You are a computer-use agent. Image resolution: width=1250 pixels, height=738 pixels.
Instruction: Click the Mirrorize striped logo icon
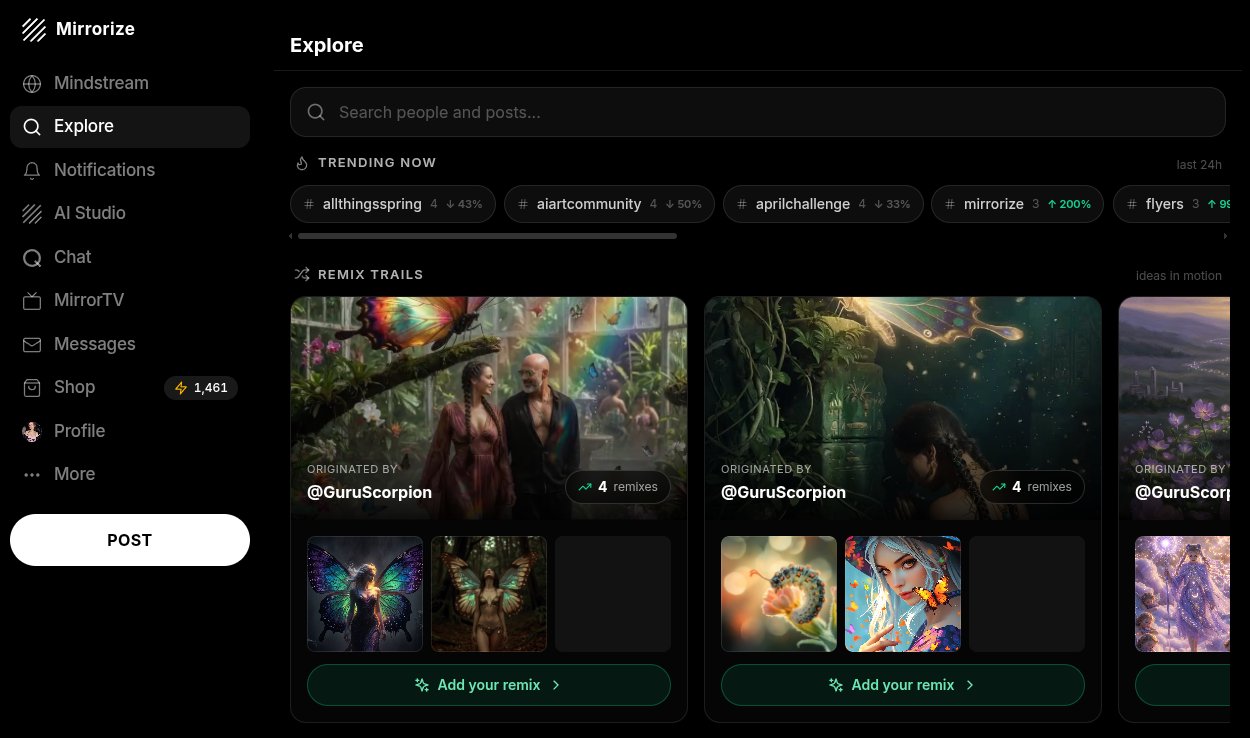[34, 30]
